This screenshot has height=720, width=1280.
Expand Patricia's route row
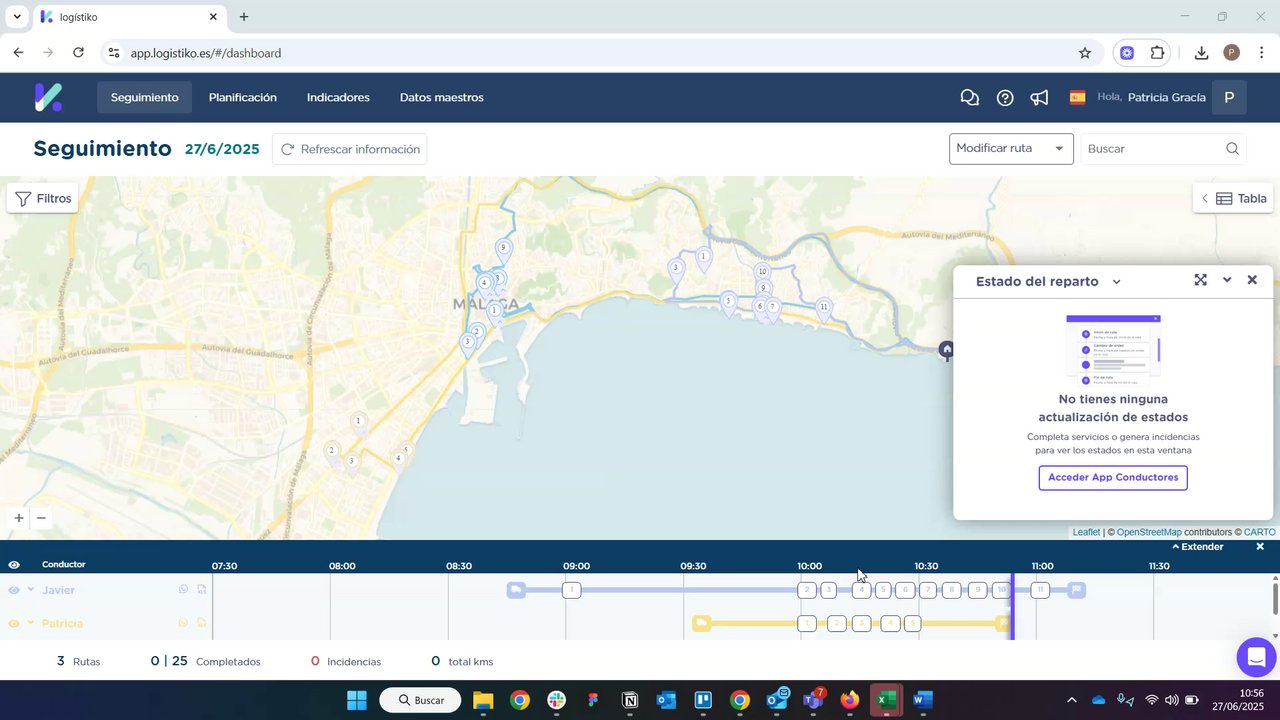(x=31, y=623)
